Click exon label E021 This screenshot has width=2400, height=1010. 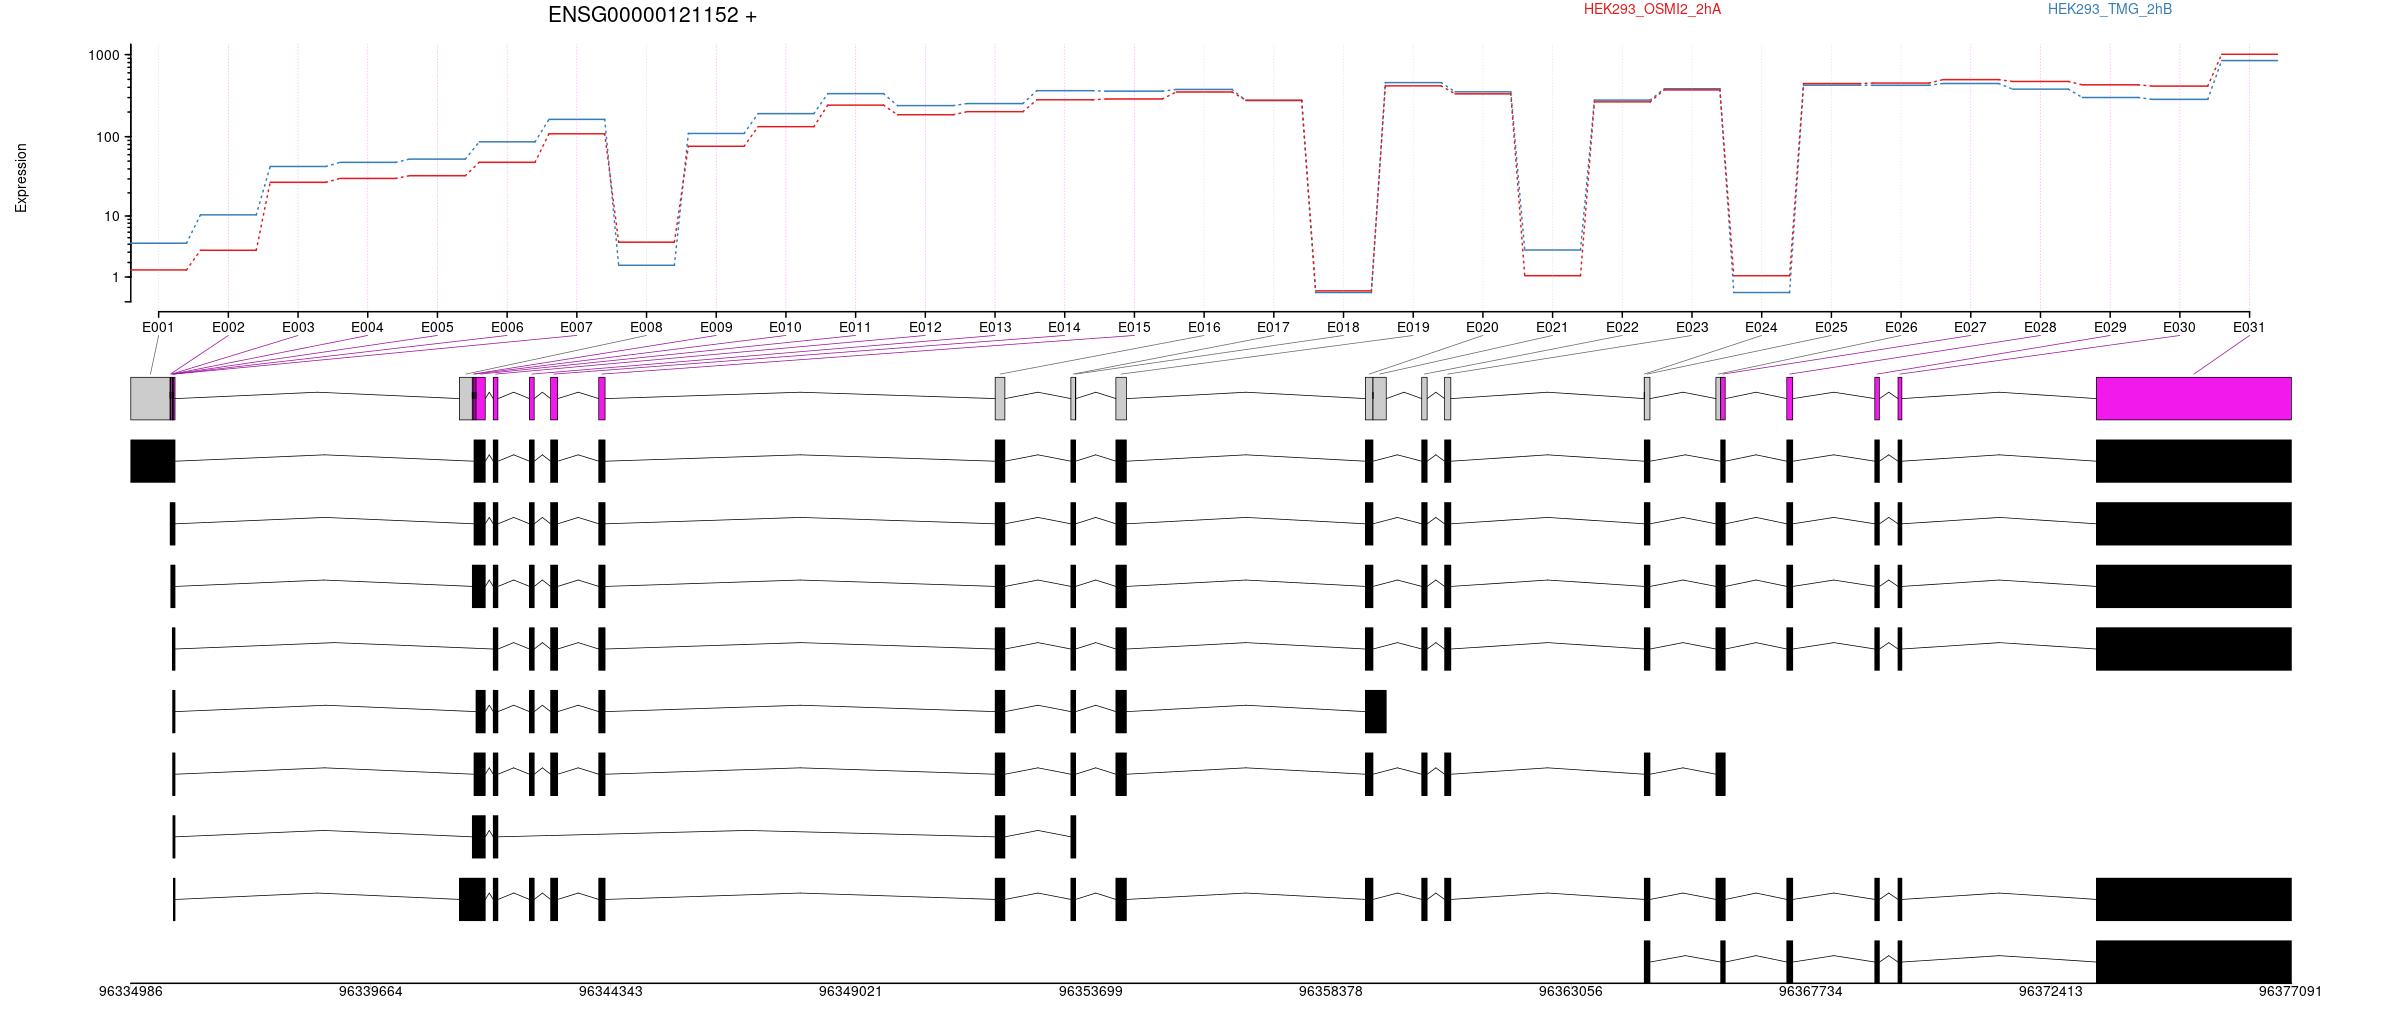tap(1552, 327)
